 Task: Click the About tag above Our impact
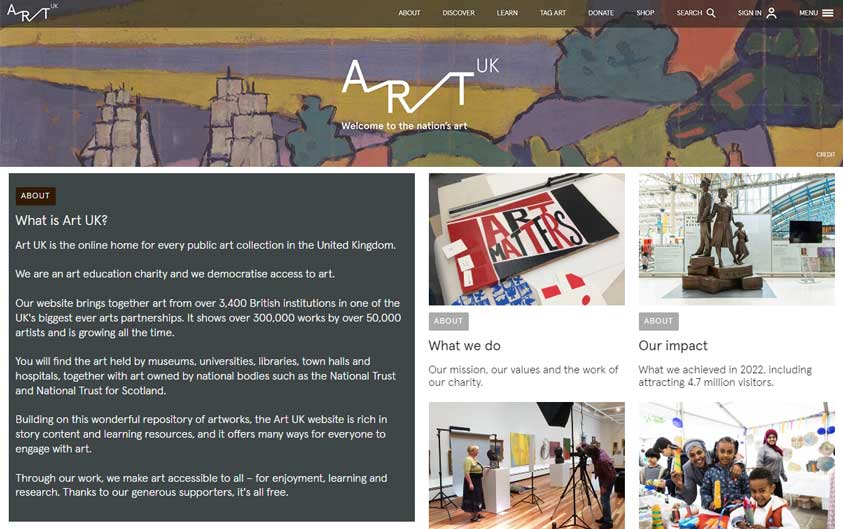(658, 321)
